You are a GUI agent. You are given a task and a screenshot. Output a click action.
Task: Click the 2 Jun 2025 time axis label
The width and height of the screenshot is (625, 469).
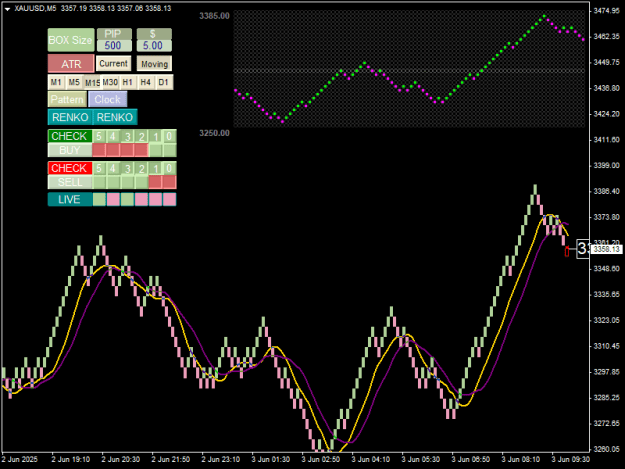coord(20,459)
